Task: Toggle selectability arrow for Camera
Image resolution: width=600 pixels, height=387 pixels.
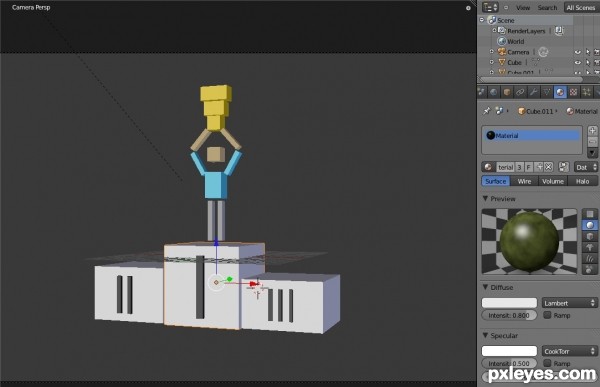Action: pyautogui.click(x=588, y=52)
